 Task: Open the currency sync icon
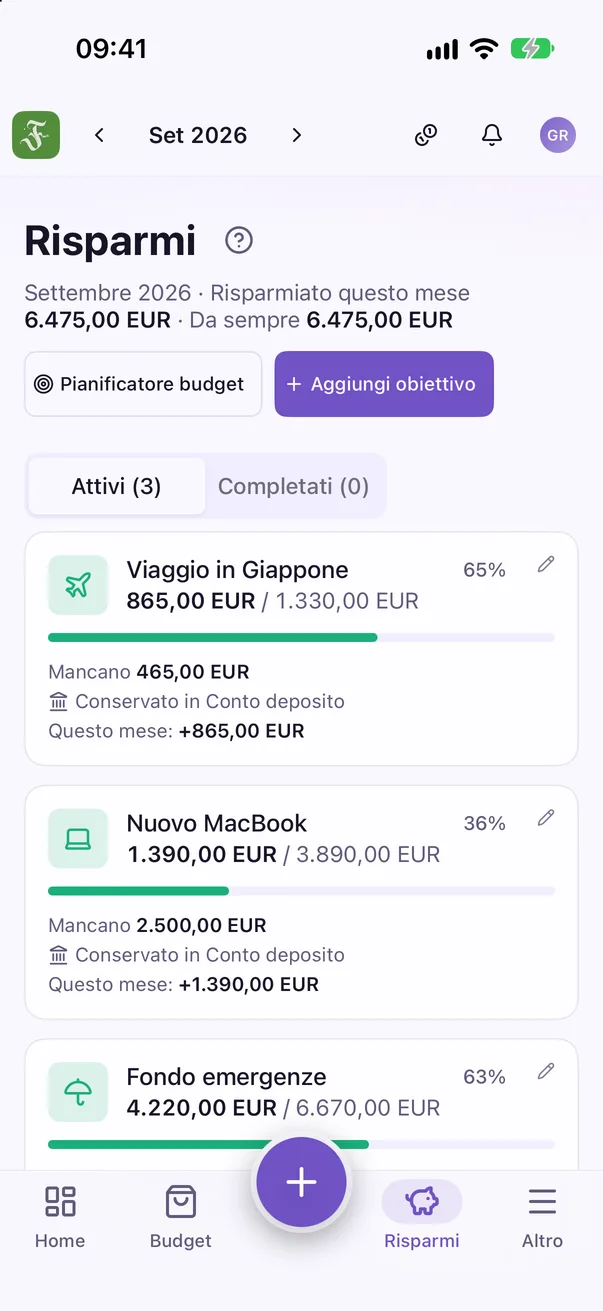(426, 135)
